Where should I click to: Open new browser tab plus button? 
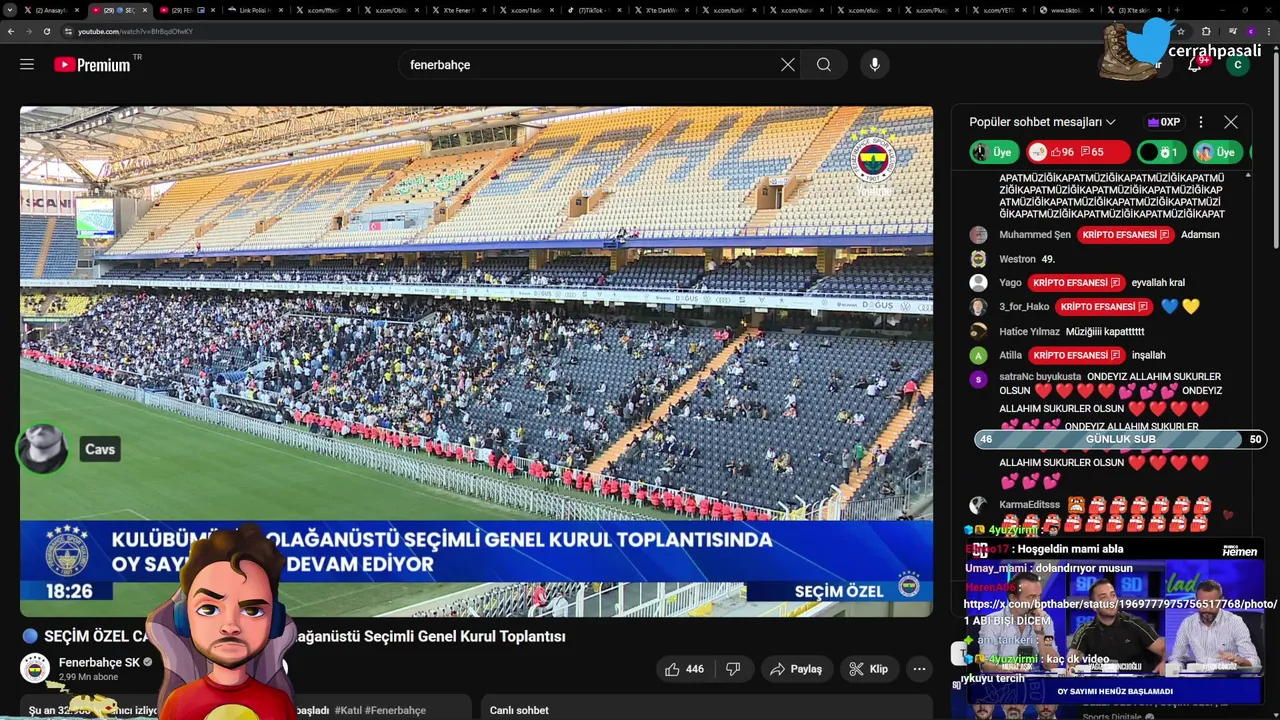1176,10
